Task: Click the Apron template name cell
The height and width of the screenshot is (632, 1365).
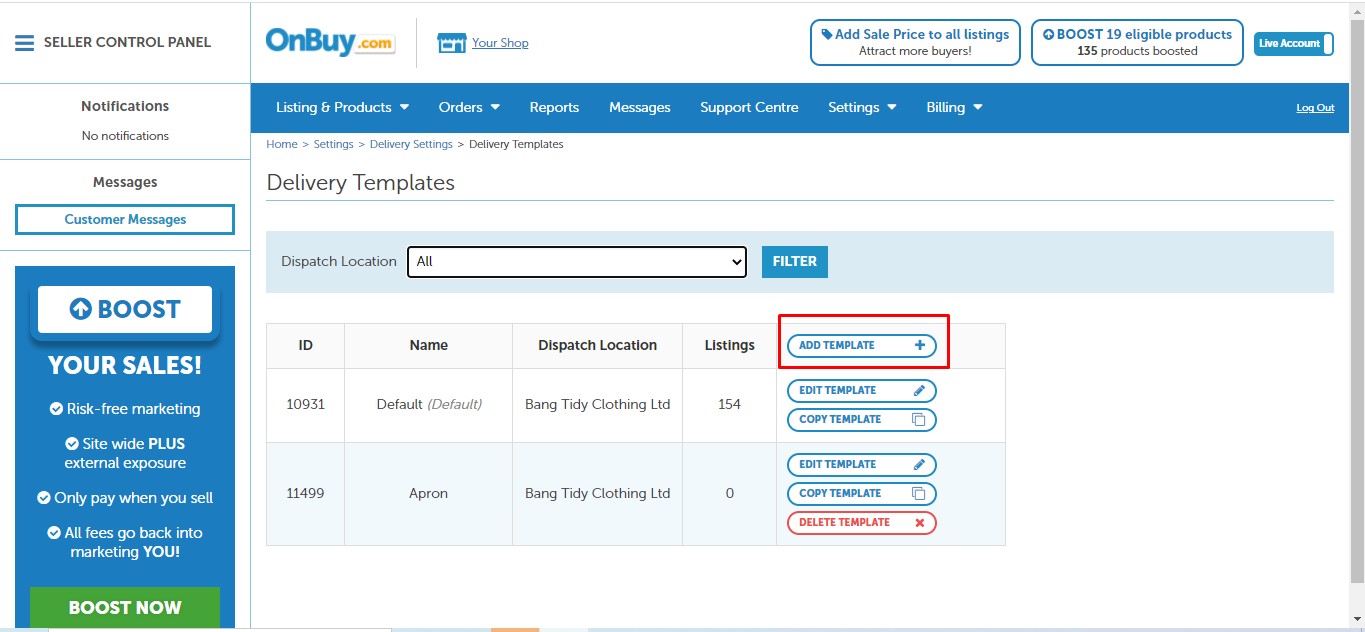Action: tap(428, 494)
